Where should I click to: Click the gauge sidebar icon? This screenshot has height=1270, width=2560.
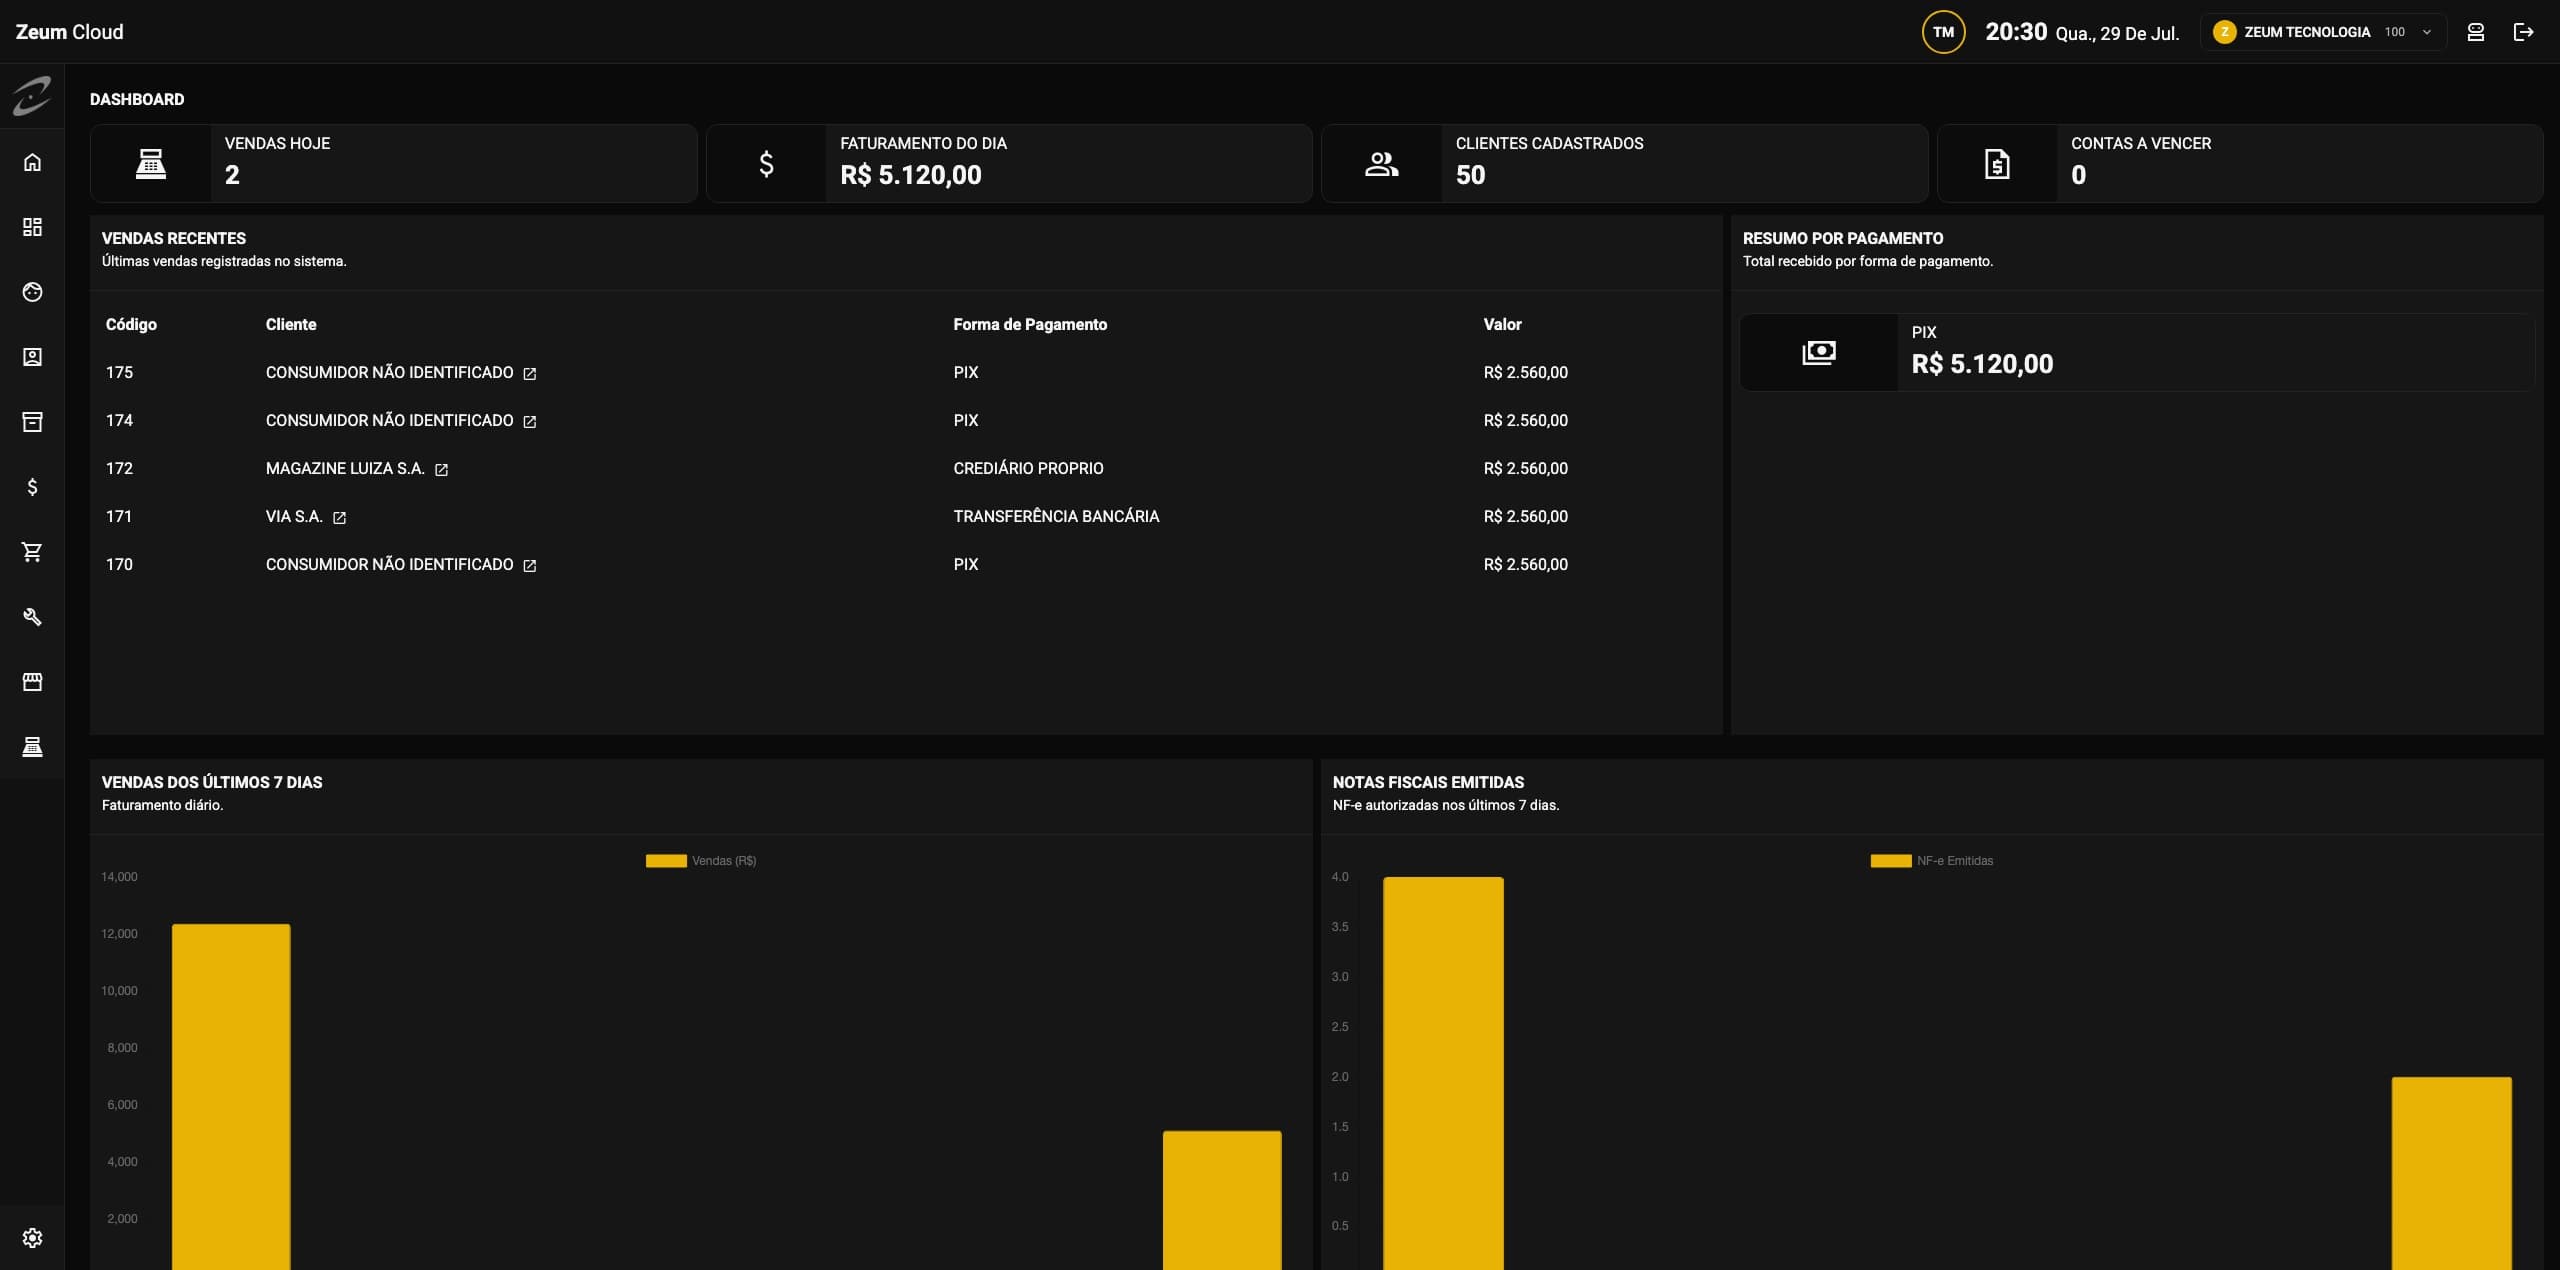click(x=32, y=292)
